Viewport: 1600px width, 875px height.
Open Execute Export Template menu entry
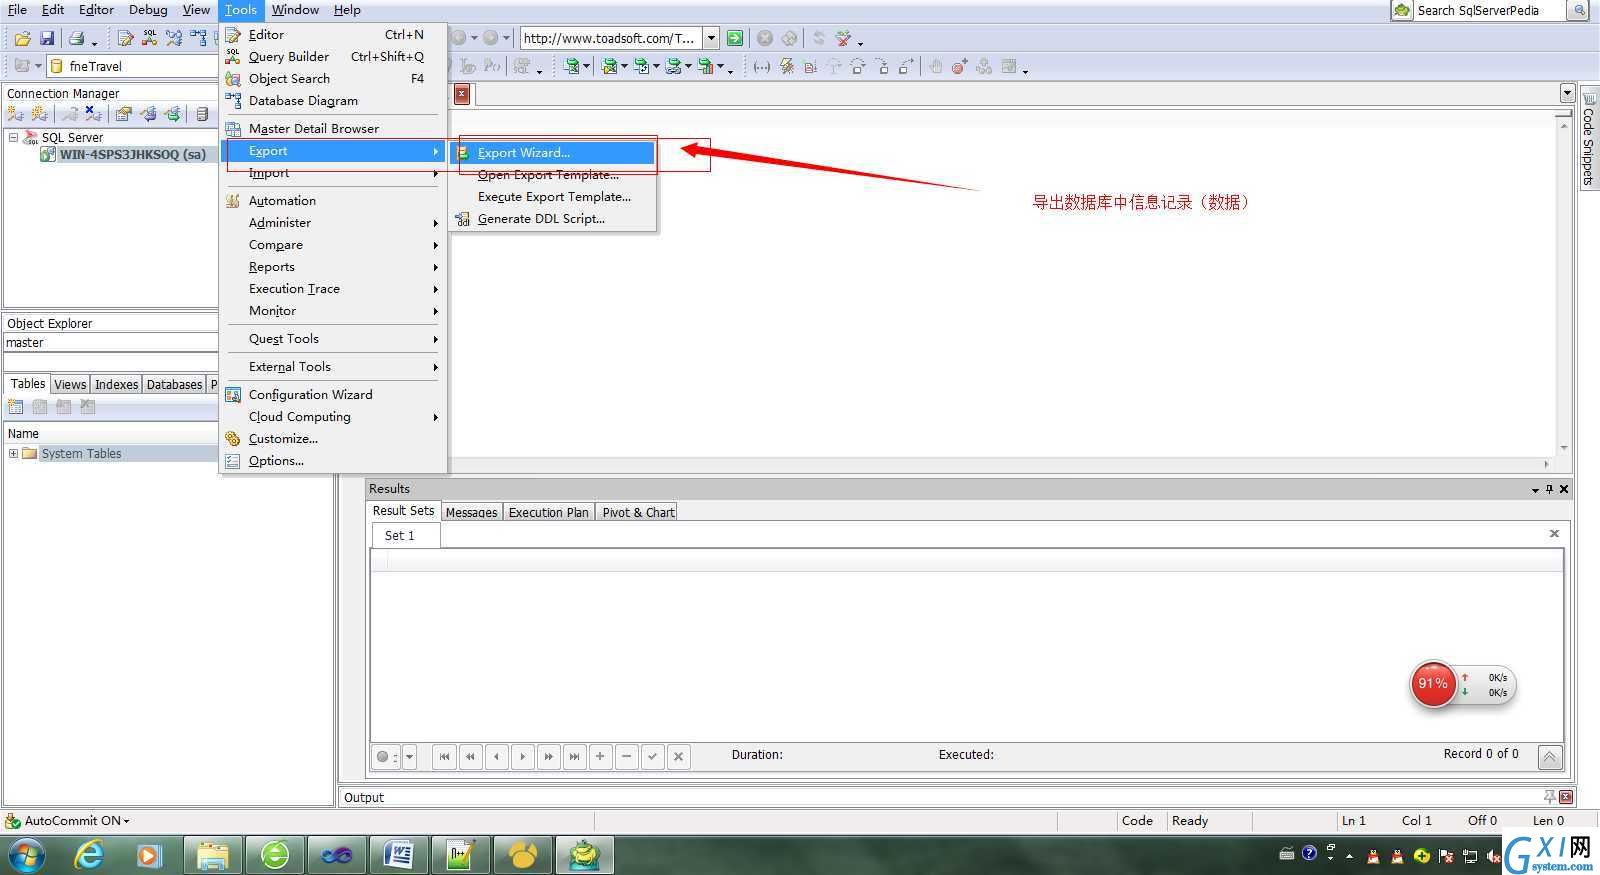tap(553, 197)
